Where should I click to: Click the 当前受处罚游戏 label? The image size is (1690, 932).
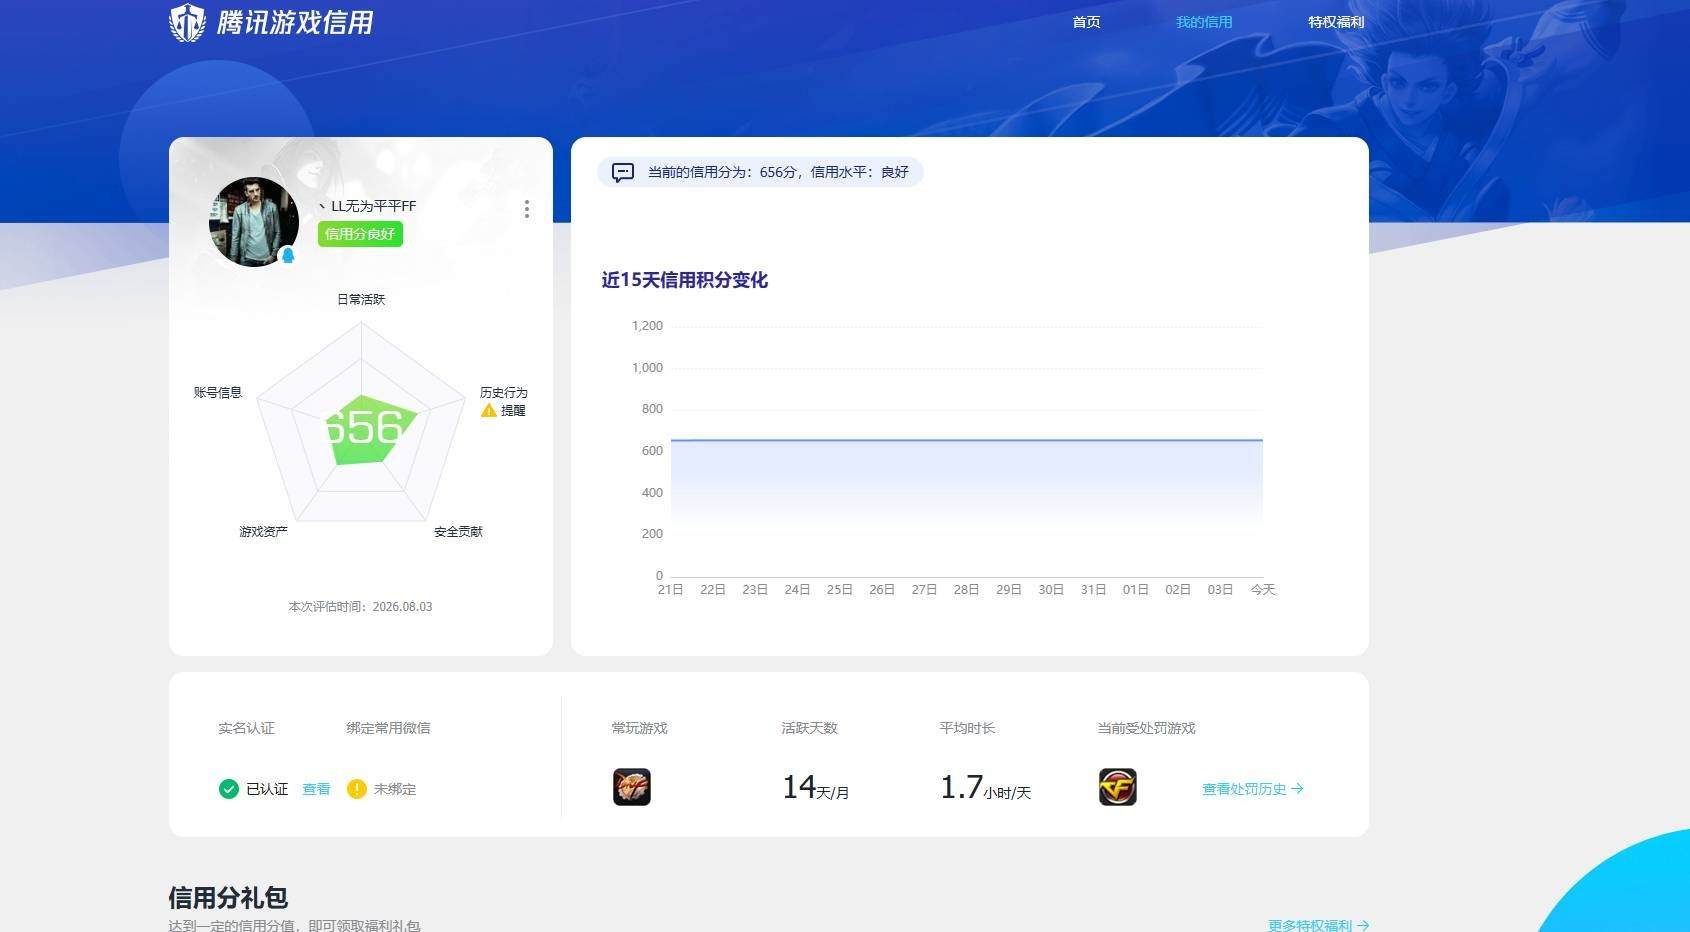(1146, 728)
